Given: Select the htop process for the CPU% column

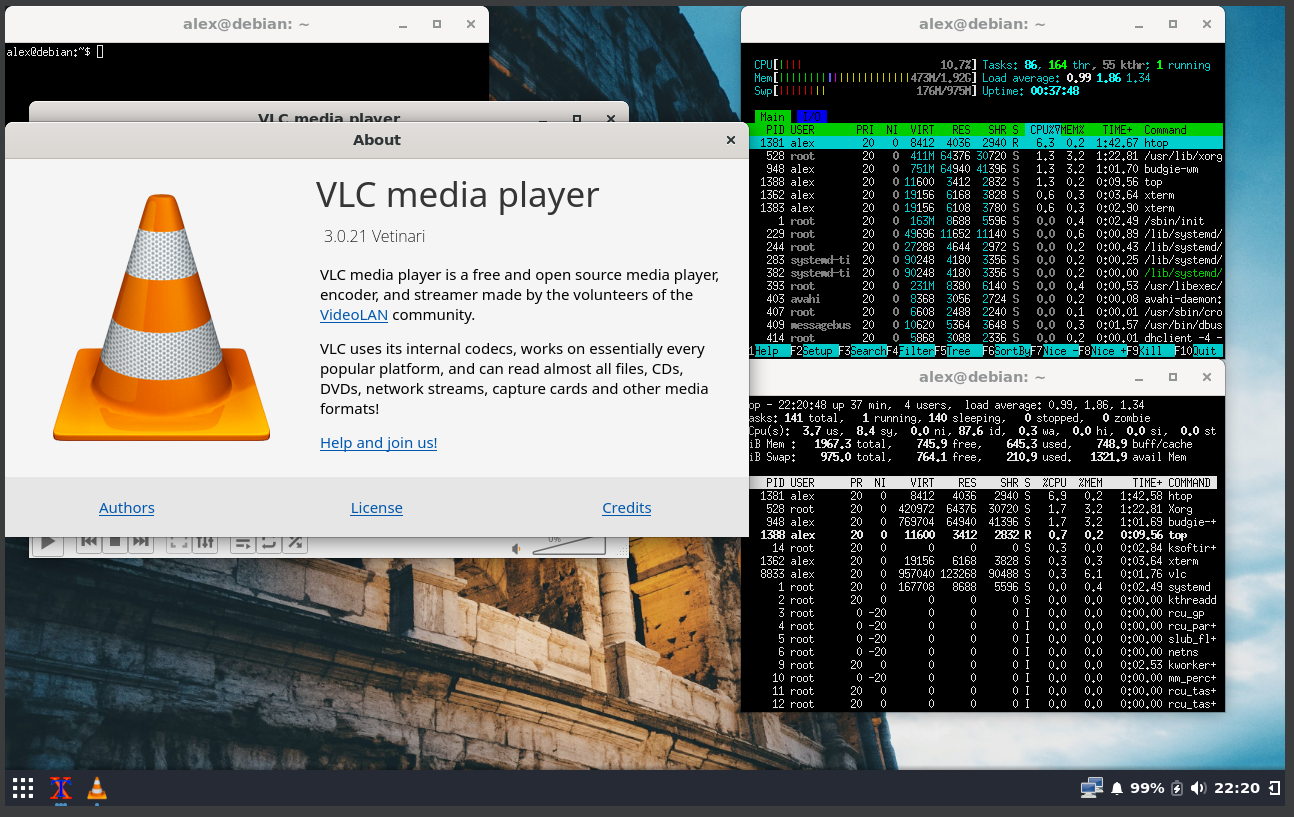Looking at the screenshot, I should click(1044, 129).
